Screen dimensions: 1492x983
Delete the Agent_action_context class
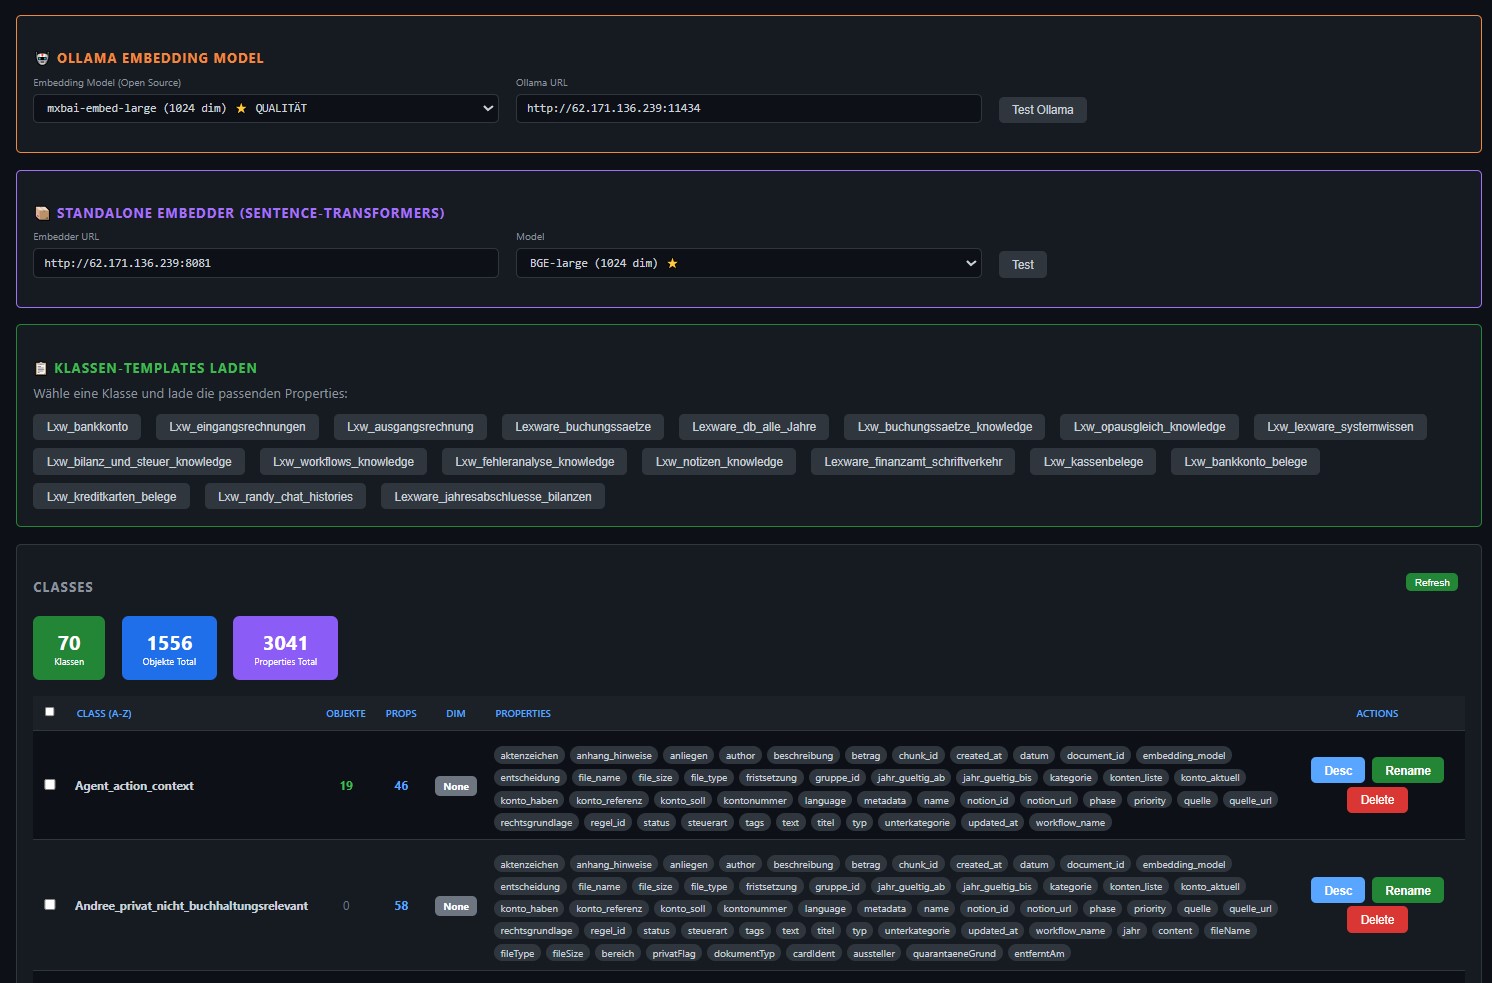(1377, 800)
